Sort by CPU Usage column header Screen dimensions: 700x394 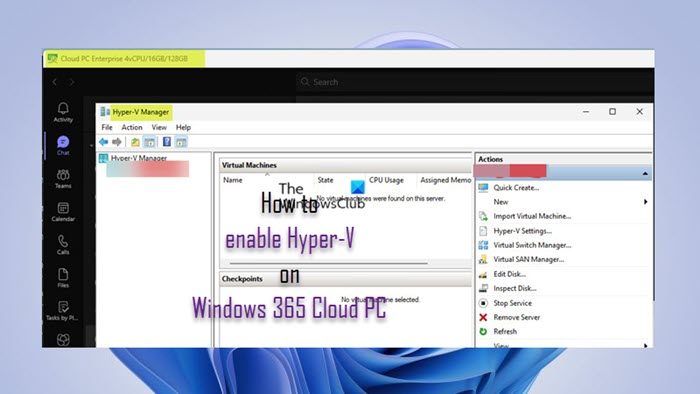click(x=386, y=180)
